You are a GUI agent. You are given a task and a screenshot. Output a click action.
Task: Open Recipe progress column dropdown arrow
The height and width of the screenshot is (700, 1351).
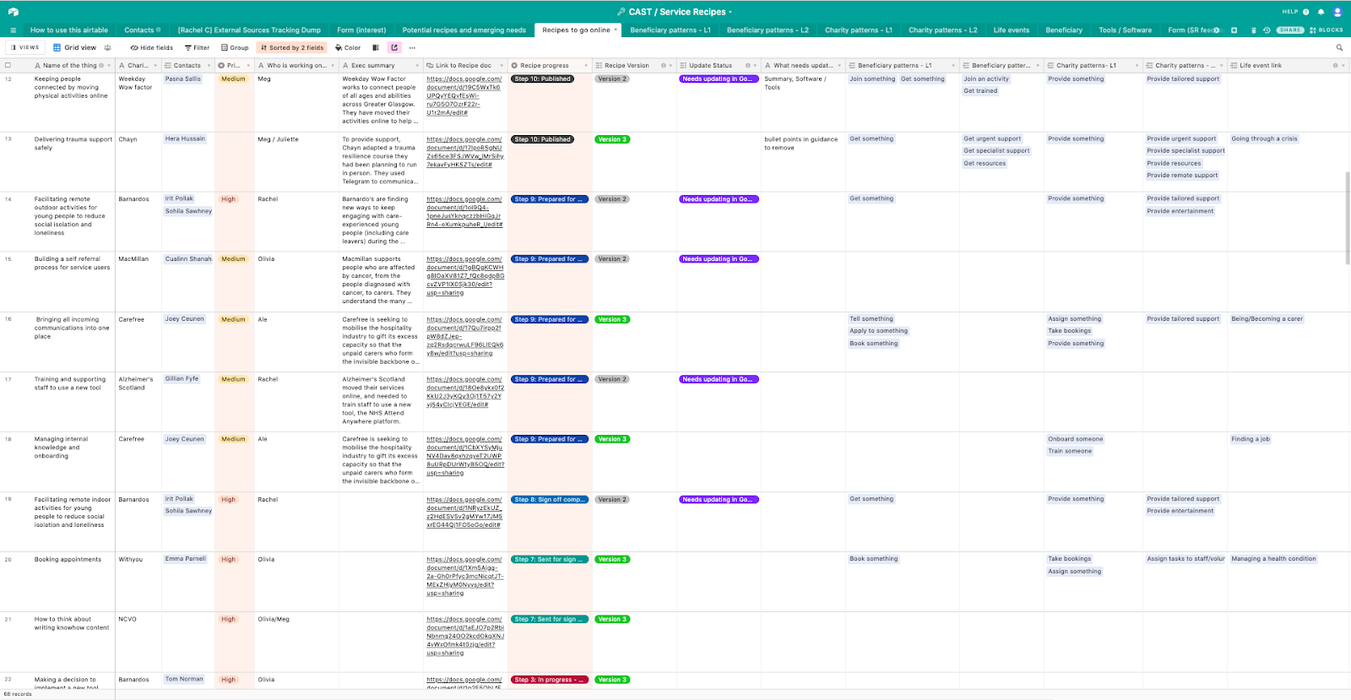click(585, 65)
